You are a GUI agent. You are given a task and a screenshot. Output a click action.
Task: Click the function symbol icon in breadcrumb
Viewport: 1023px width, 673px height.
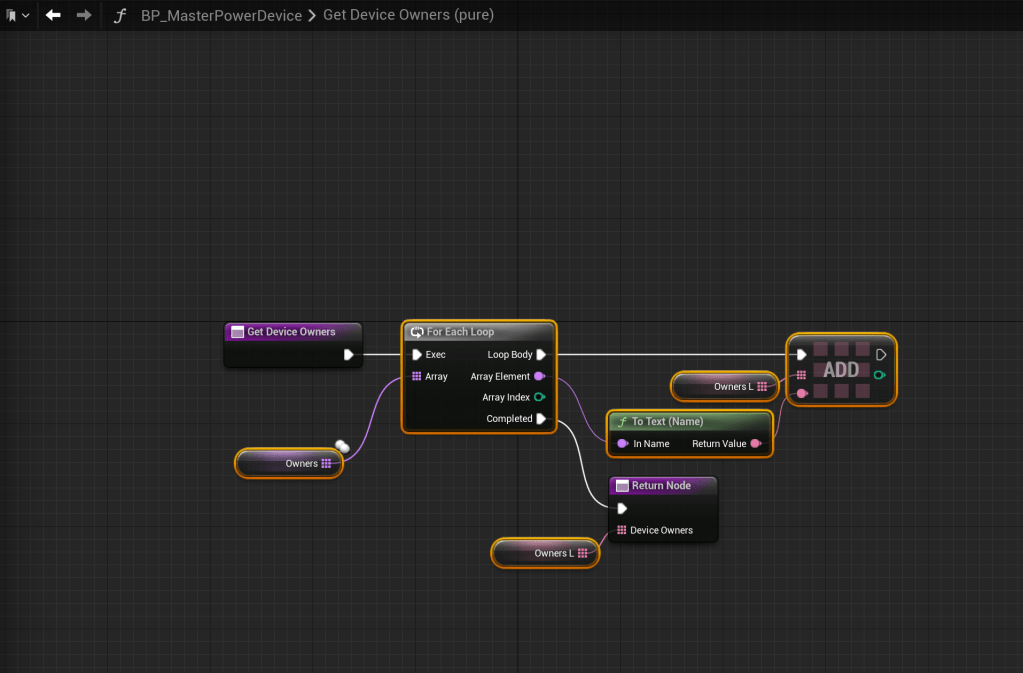(x=119, y=16)
